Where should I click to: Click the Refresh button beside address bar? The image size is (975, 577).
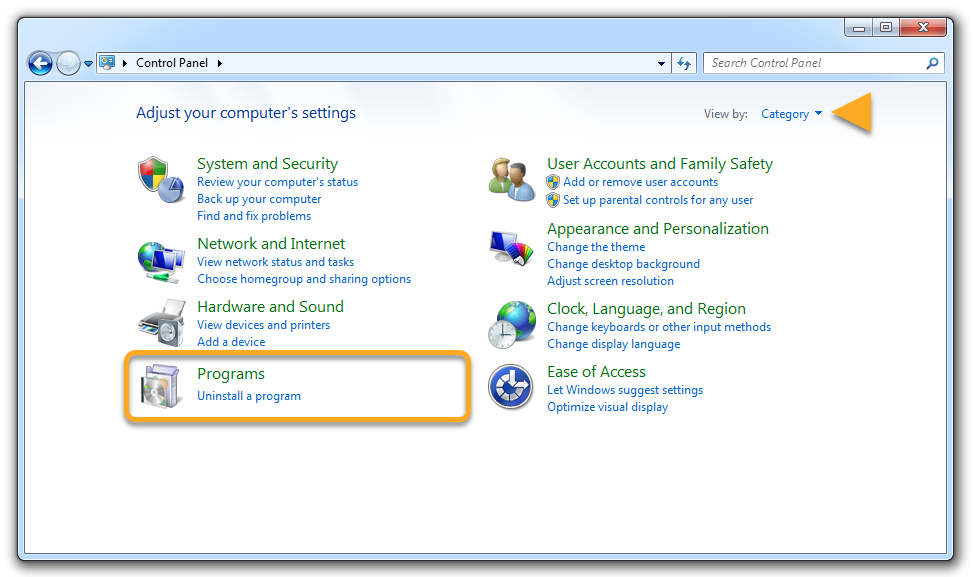pos(684,63)
